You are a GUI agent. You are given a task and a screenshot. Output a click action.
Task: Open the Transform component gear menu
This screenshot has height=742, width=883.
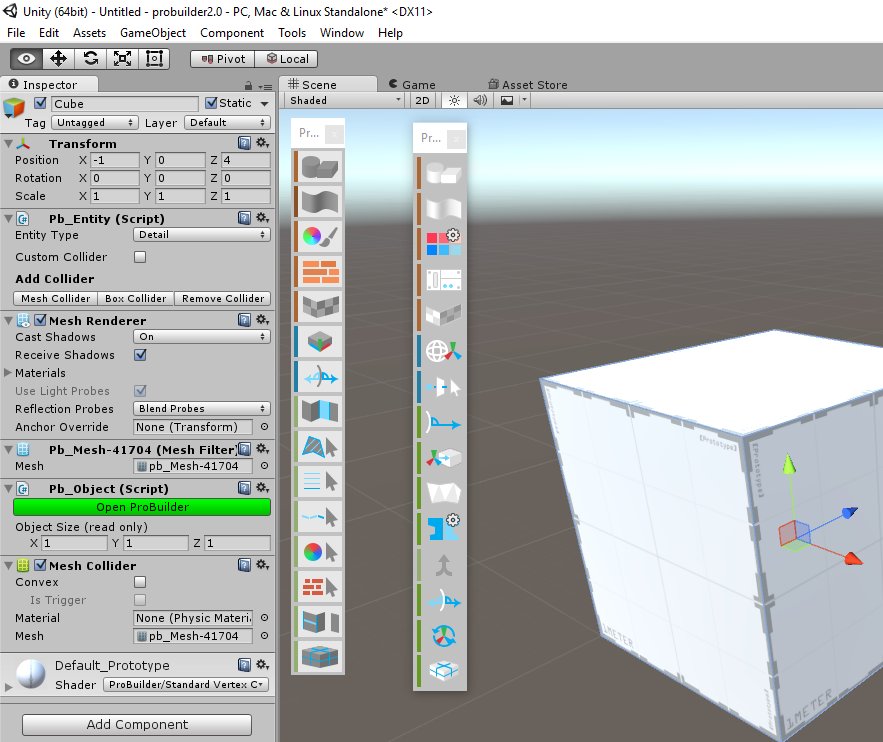click(x=262, y=143)
